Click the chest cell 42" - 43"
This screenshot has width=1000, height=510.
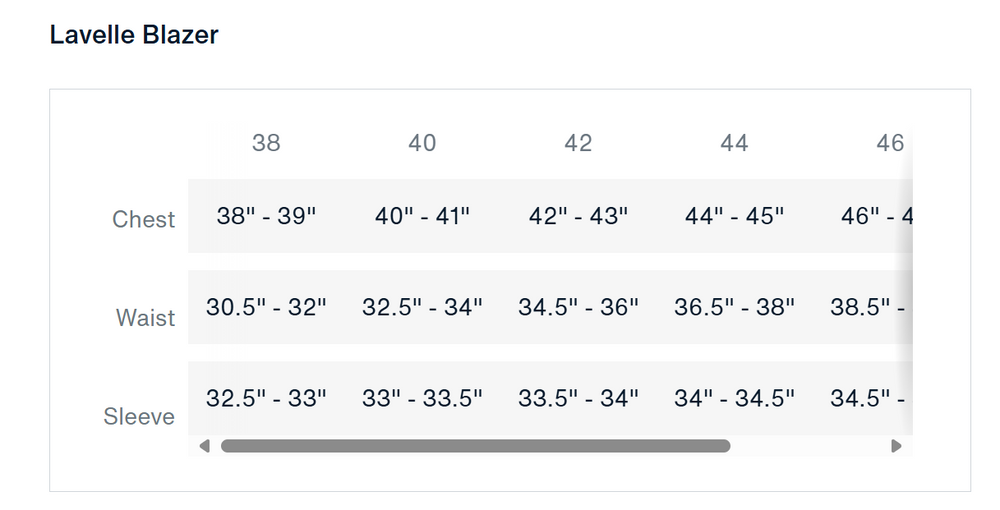click(x=578, y=216)
